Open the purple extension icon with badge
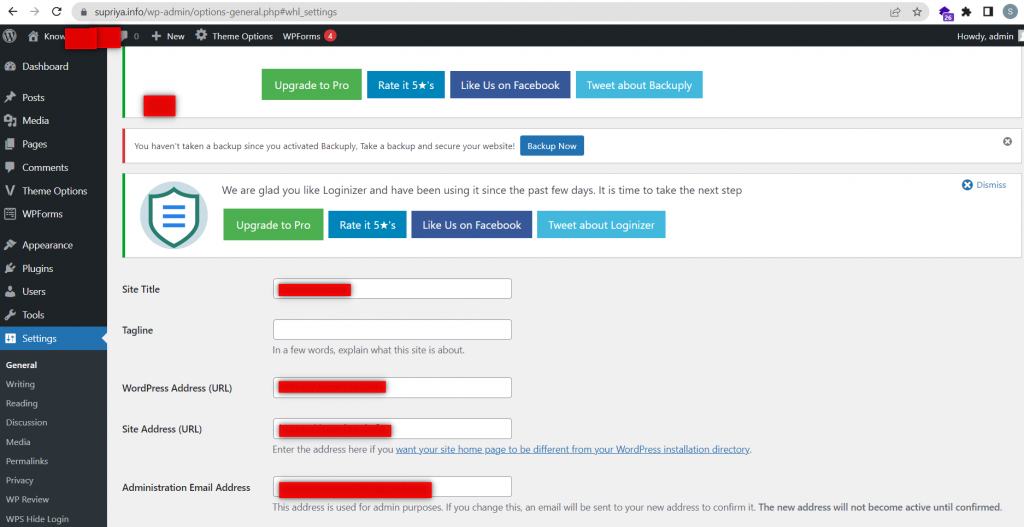Image resolution: width=1024 pixels, height=527 pixels. pyautogui.click(x=945, y=13)
